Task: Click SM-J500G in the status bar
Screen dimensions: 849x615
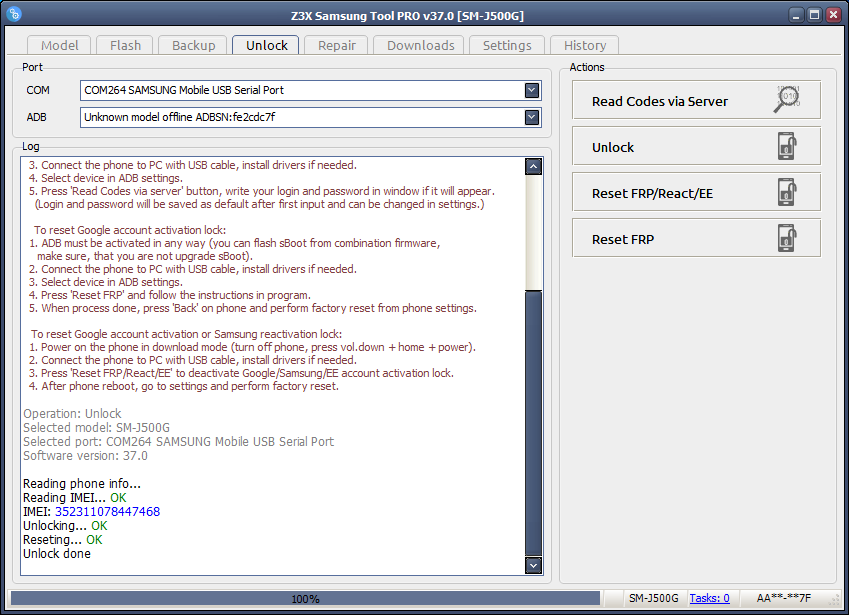Action: pos(654,598)
